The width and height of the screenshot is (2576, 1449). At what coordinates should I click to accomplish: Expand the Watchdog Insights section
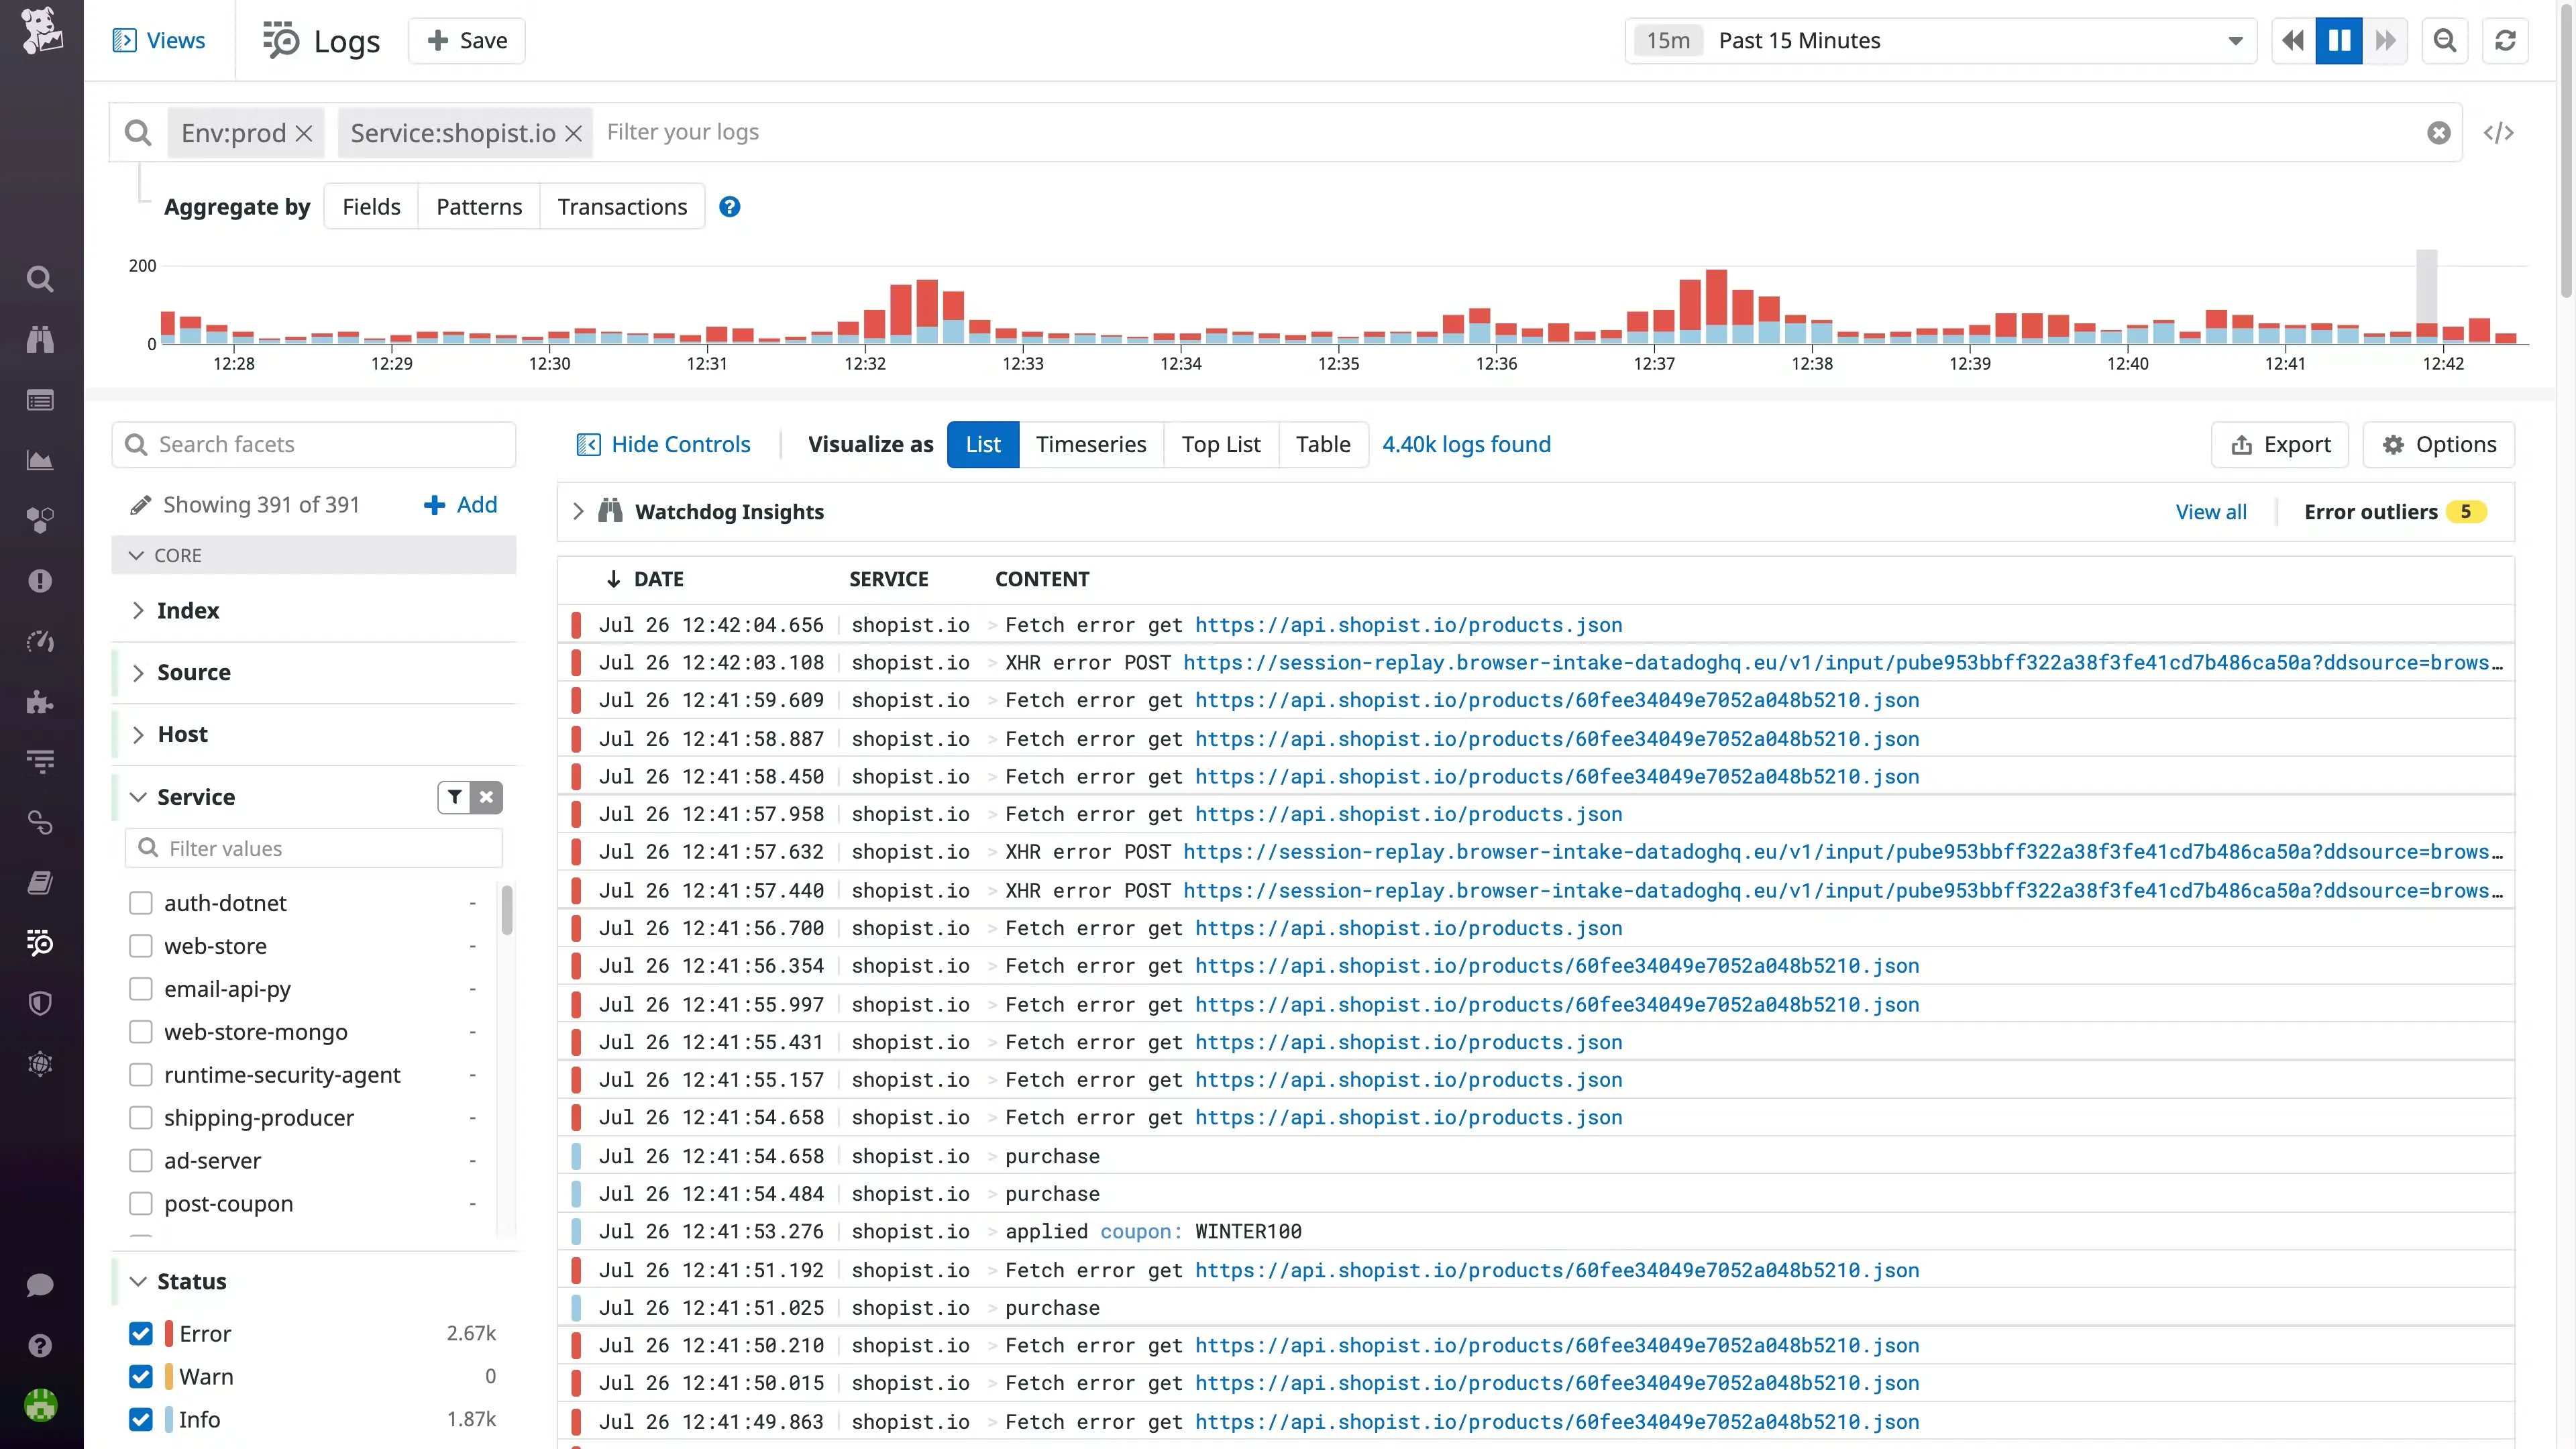tap(578, 511)
